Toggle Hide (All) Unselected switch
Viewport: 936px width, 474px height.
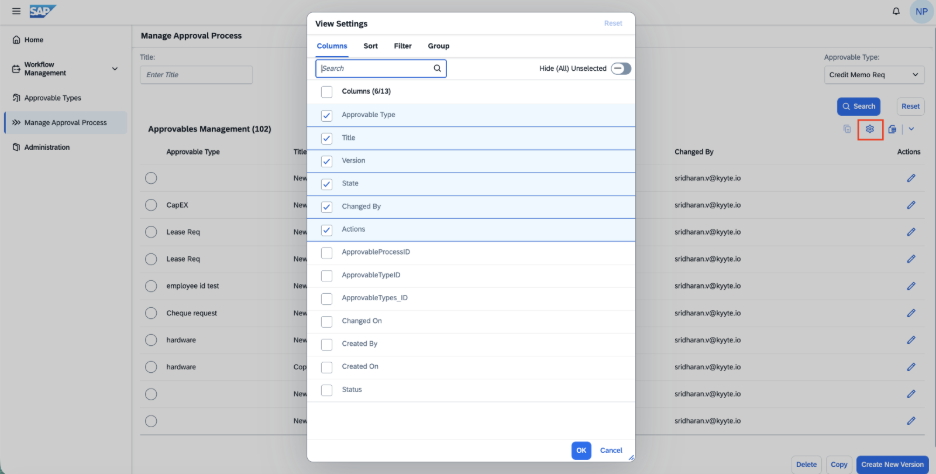tap(621, 69)
